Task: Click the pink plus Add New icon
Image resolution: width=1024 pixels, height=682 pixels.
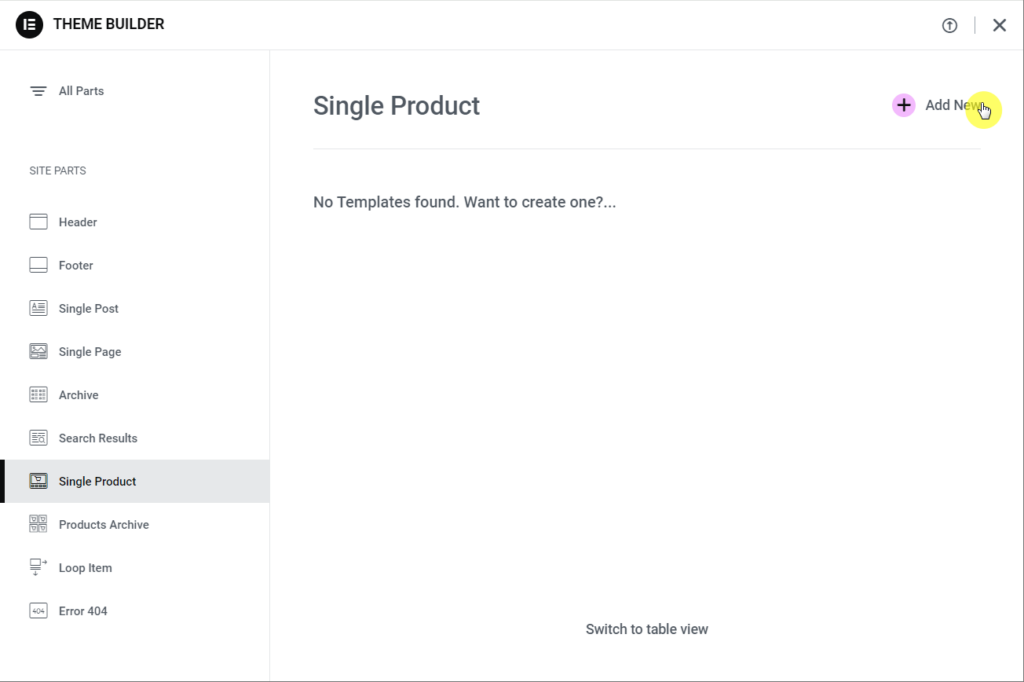Action: pos(904,105)
